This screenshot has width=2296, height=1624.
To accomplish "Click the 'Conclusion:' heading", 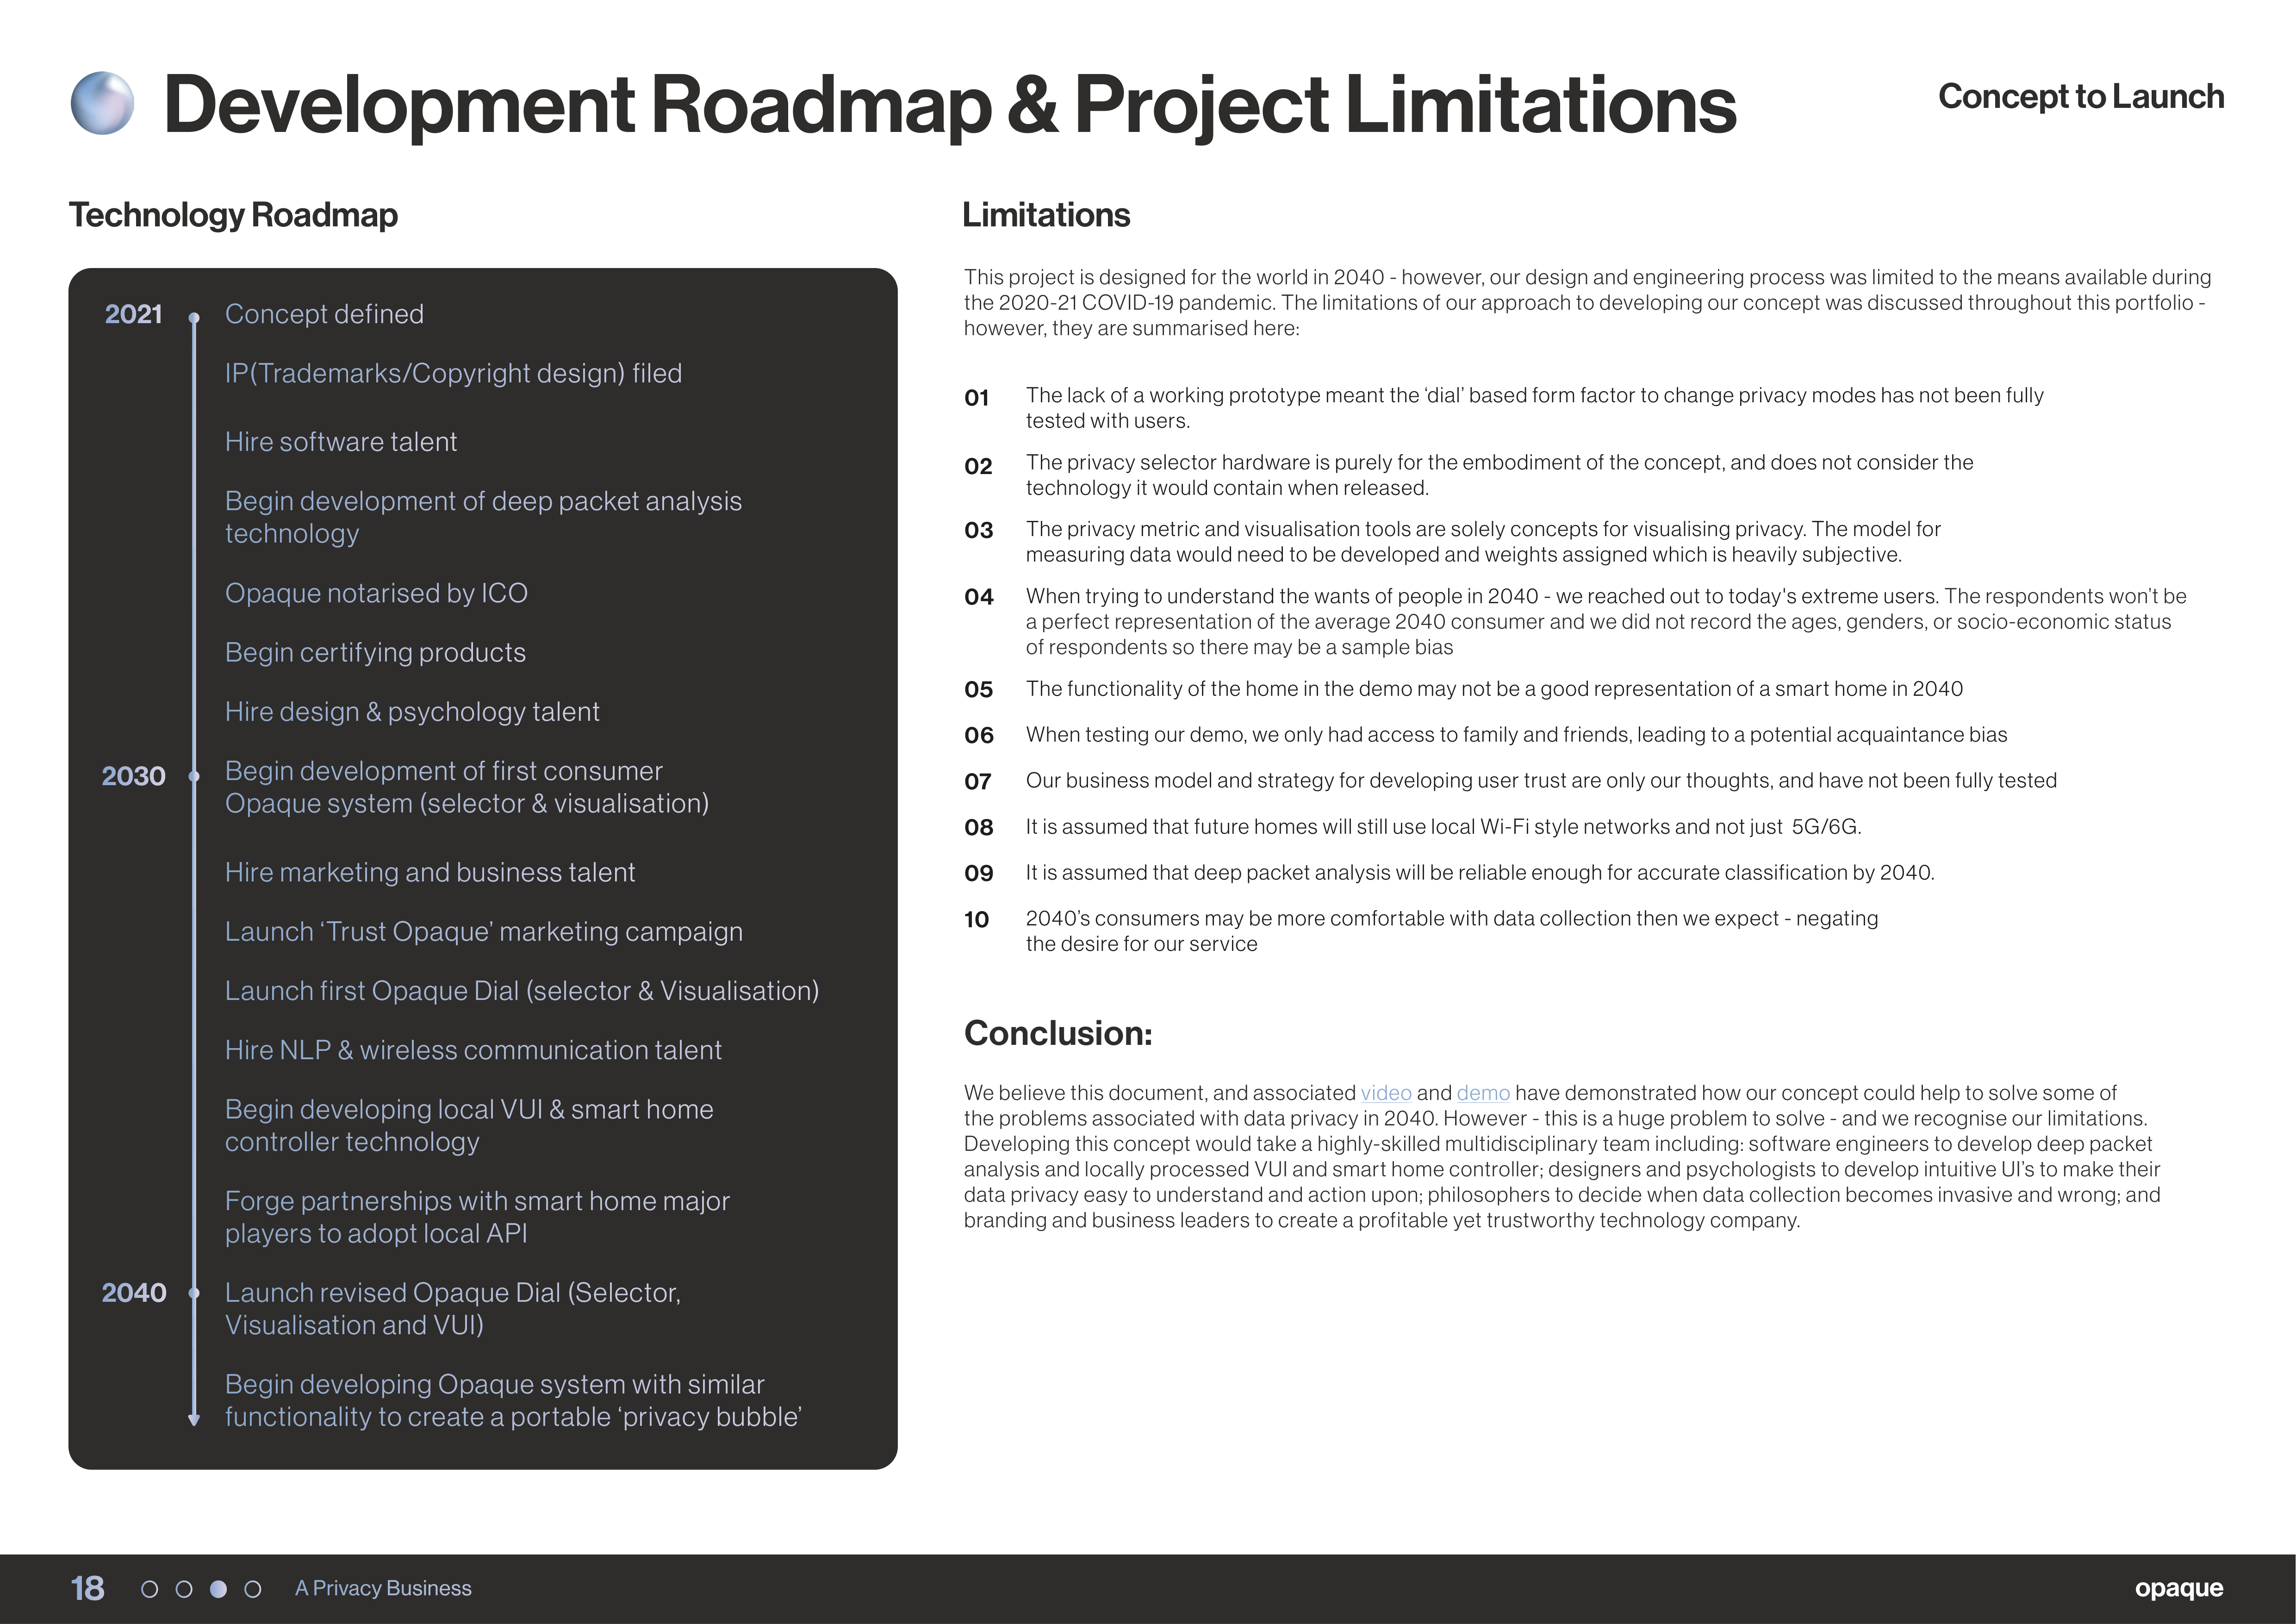I will click(x=1058, y=1033).
